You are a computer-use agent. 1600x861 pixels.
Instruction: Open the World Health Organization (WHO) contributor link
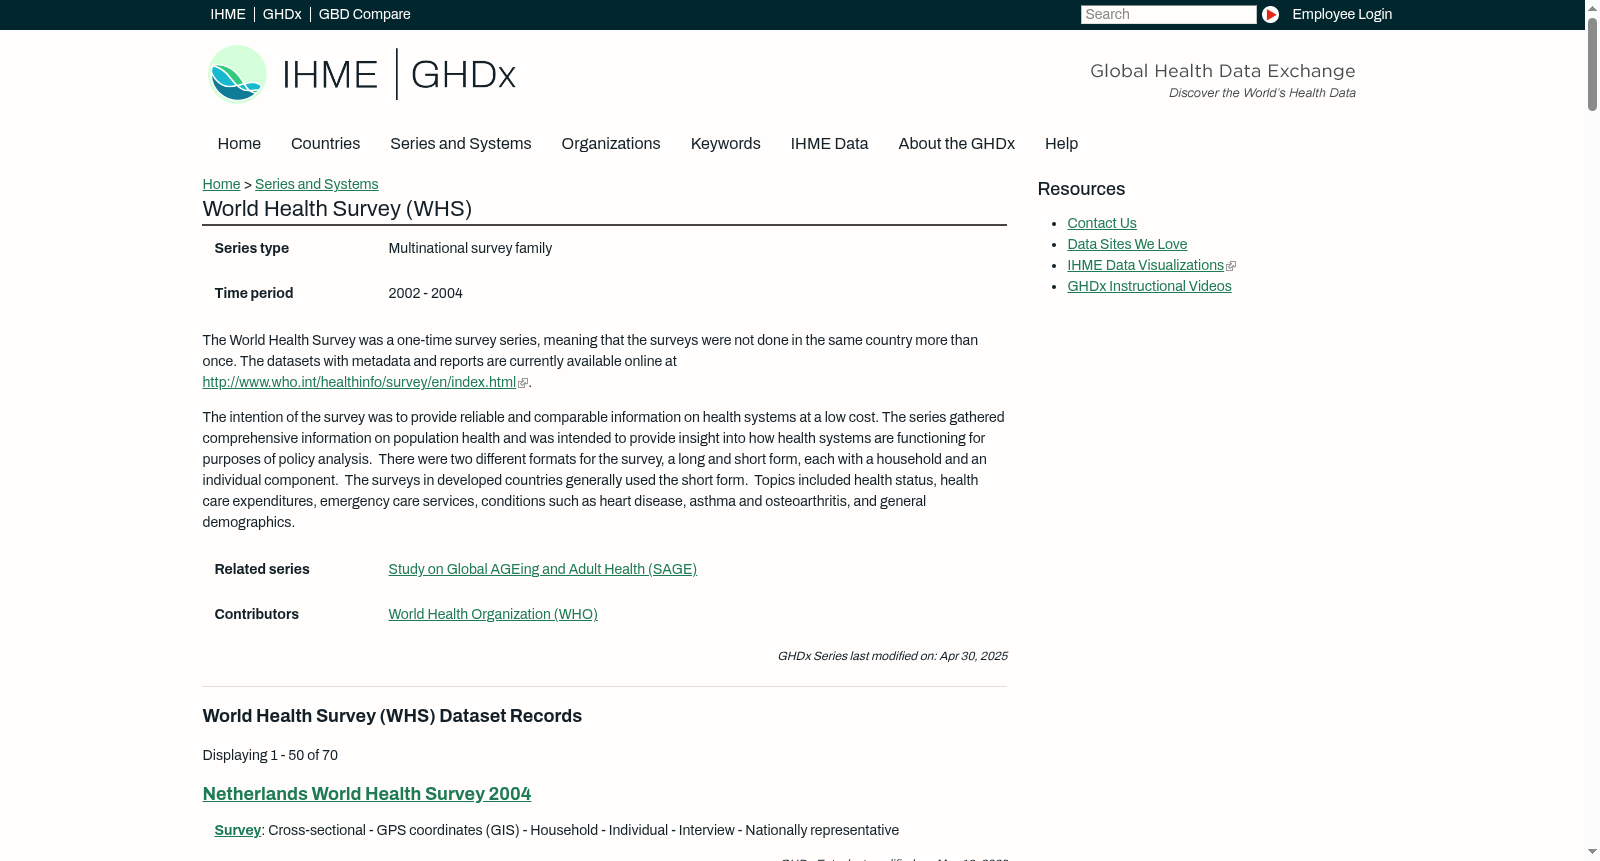(493, 614)
